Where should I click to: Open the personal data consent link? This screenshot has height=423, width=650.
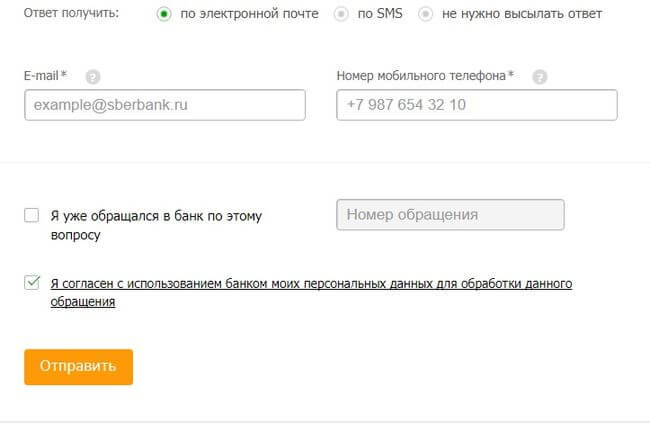coord(310,284)
